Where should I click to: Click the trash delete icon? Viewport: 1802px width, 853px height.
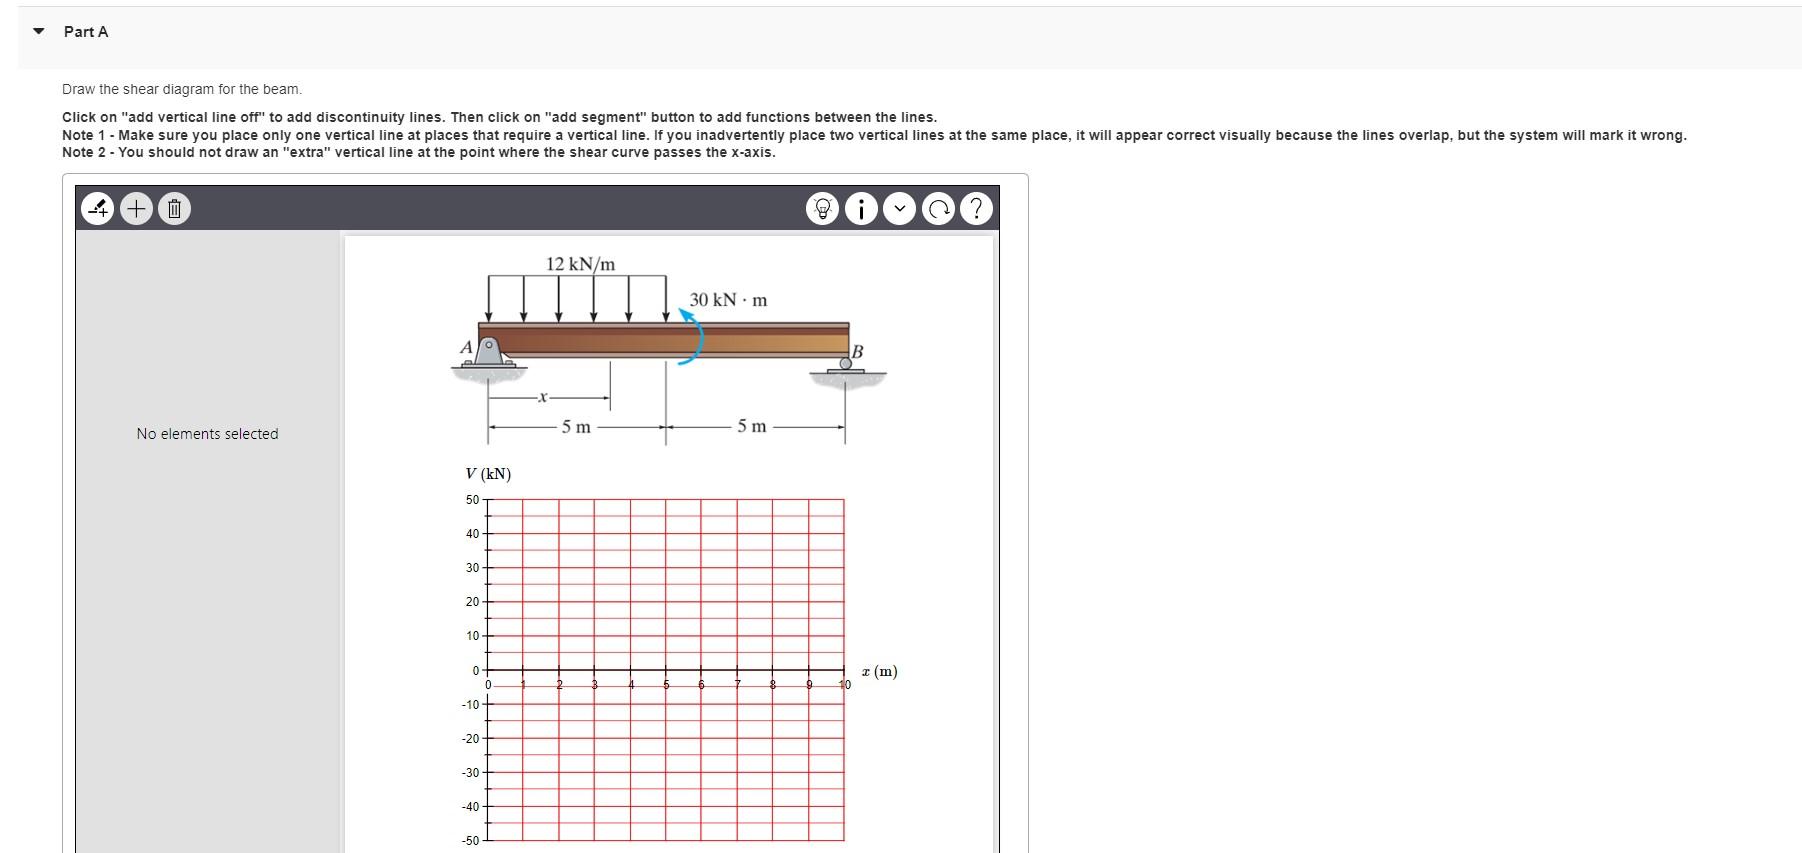174,209
